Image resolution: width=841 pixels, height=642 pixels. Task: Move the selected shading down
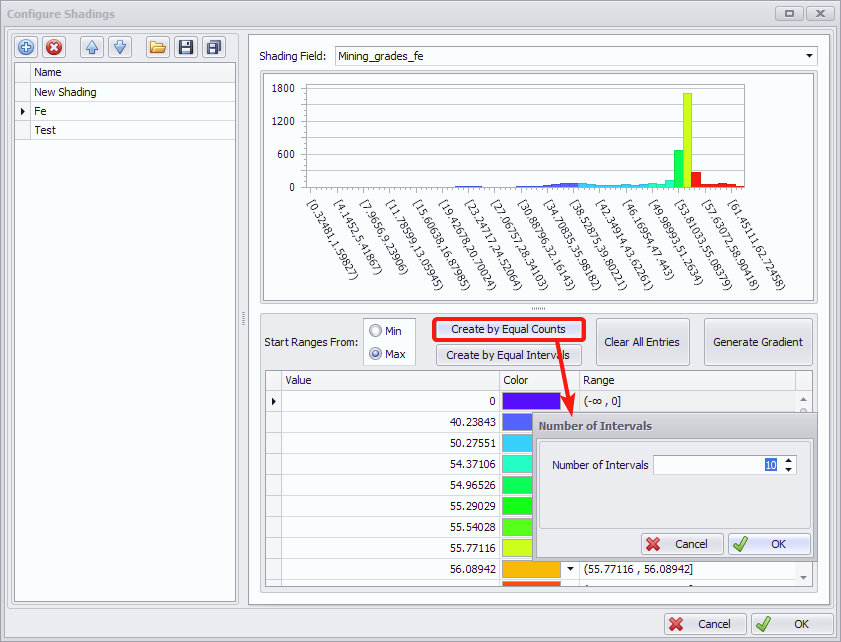click(120, 47)
